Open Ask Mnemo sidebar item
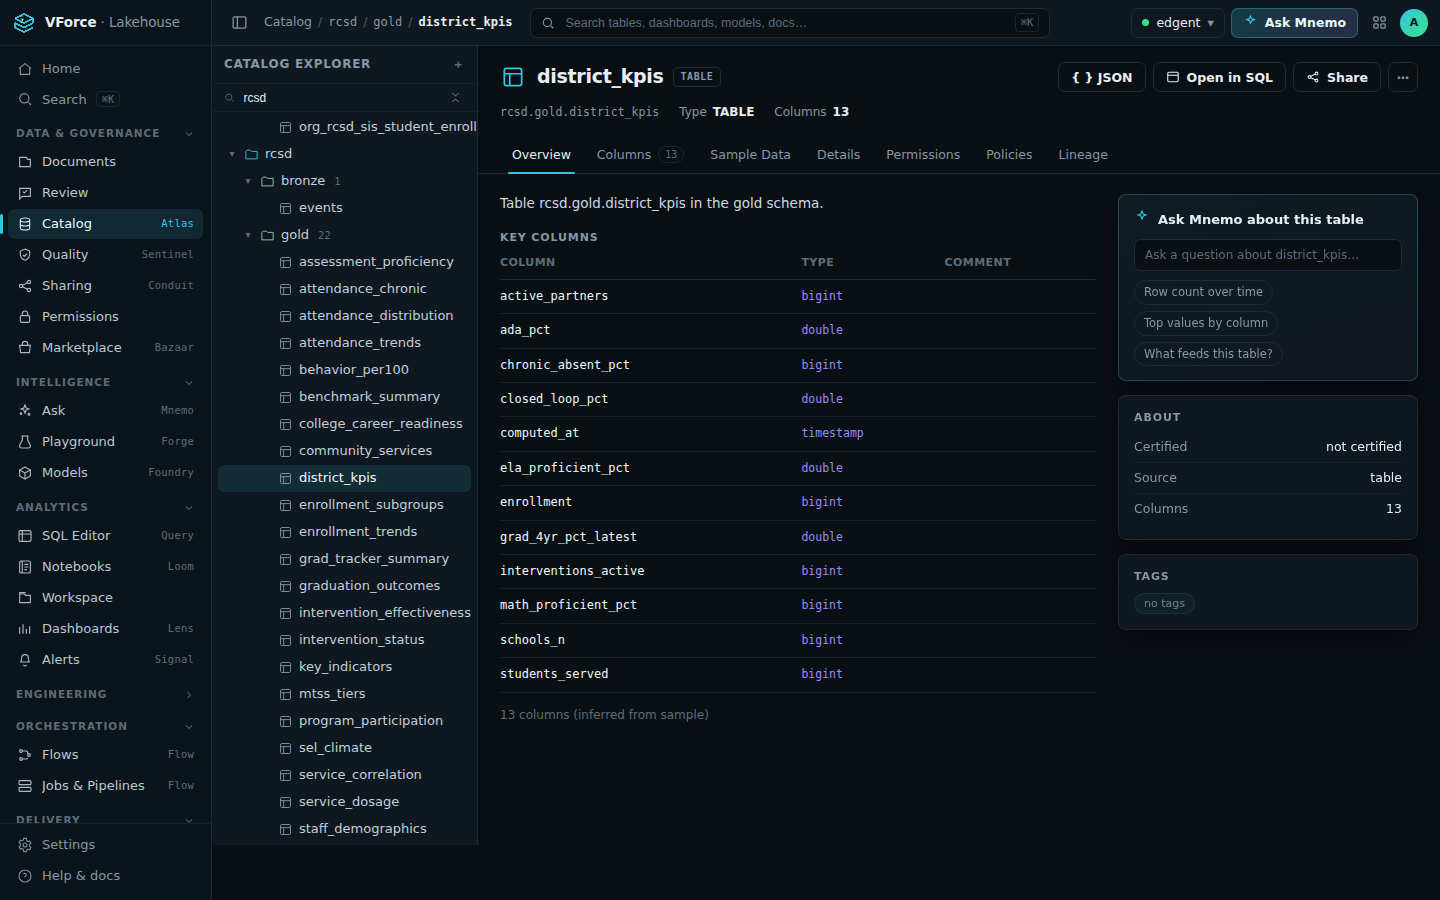This screenshot has height=900, width=1440. [x=106, y=410]
